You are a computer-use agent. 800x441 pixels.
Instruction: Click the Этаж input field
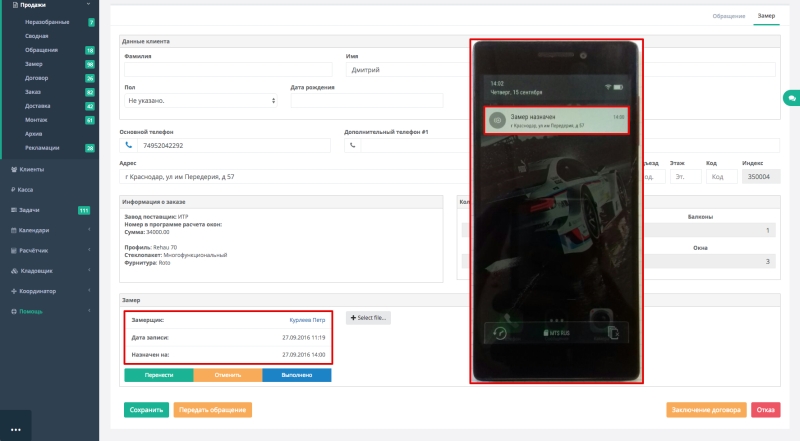[686, 177]
